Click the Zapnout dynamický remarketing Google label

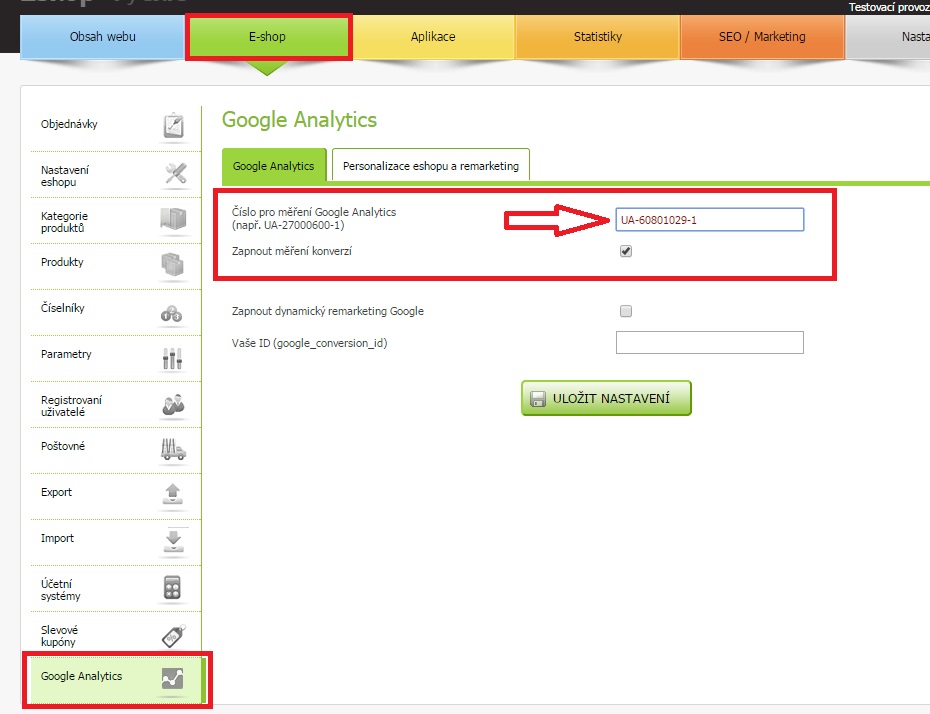click(x=327, y=311)
